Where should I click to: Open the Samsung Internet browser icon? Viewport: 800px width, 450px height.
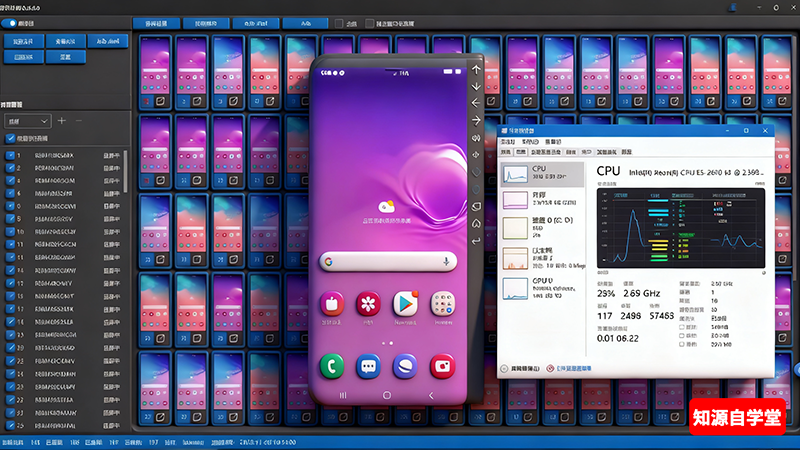click(x=405, y=366)
